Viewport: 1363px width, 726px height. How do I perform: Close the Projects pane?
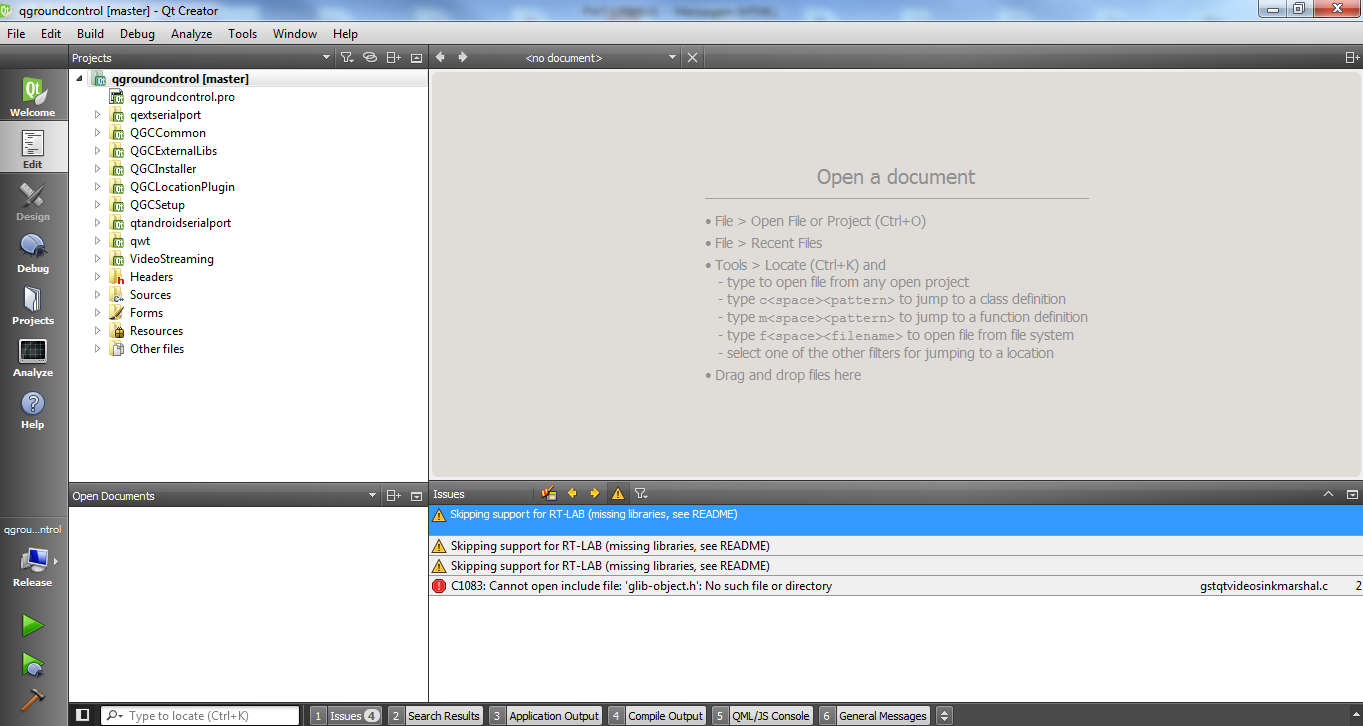417,58
